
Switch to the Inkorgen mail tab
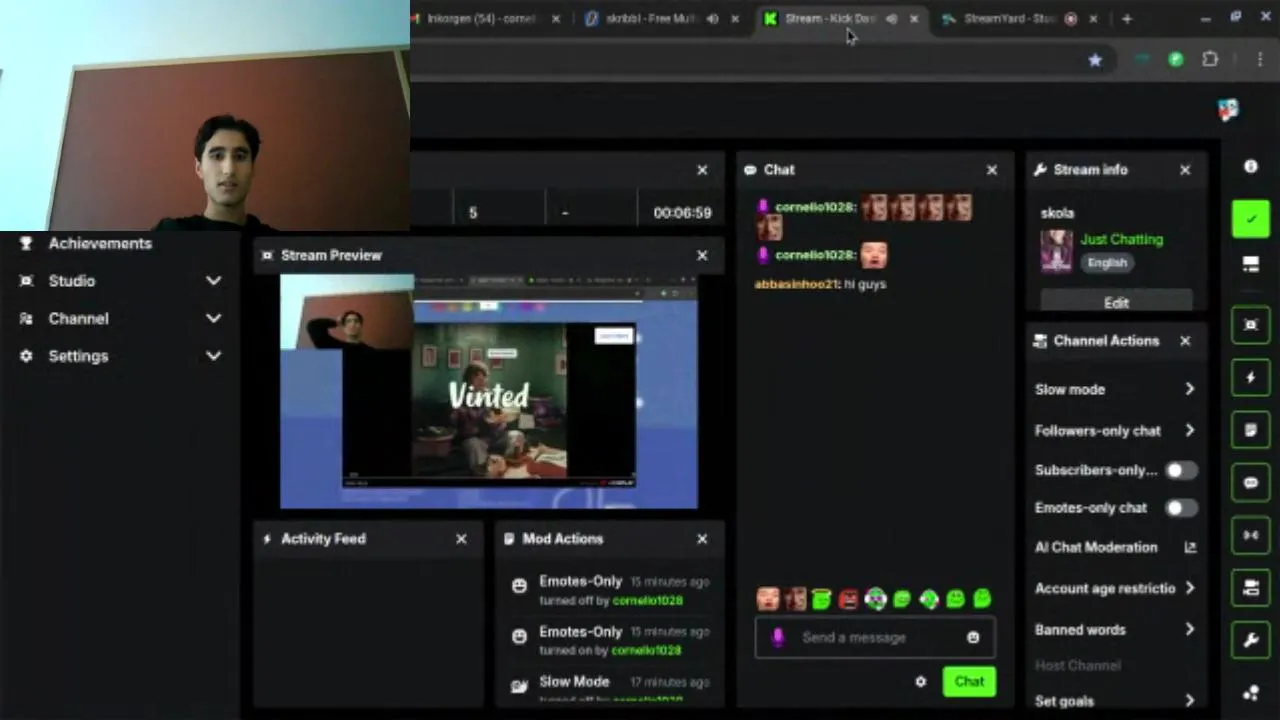(x=481, y=19)
